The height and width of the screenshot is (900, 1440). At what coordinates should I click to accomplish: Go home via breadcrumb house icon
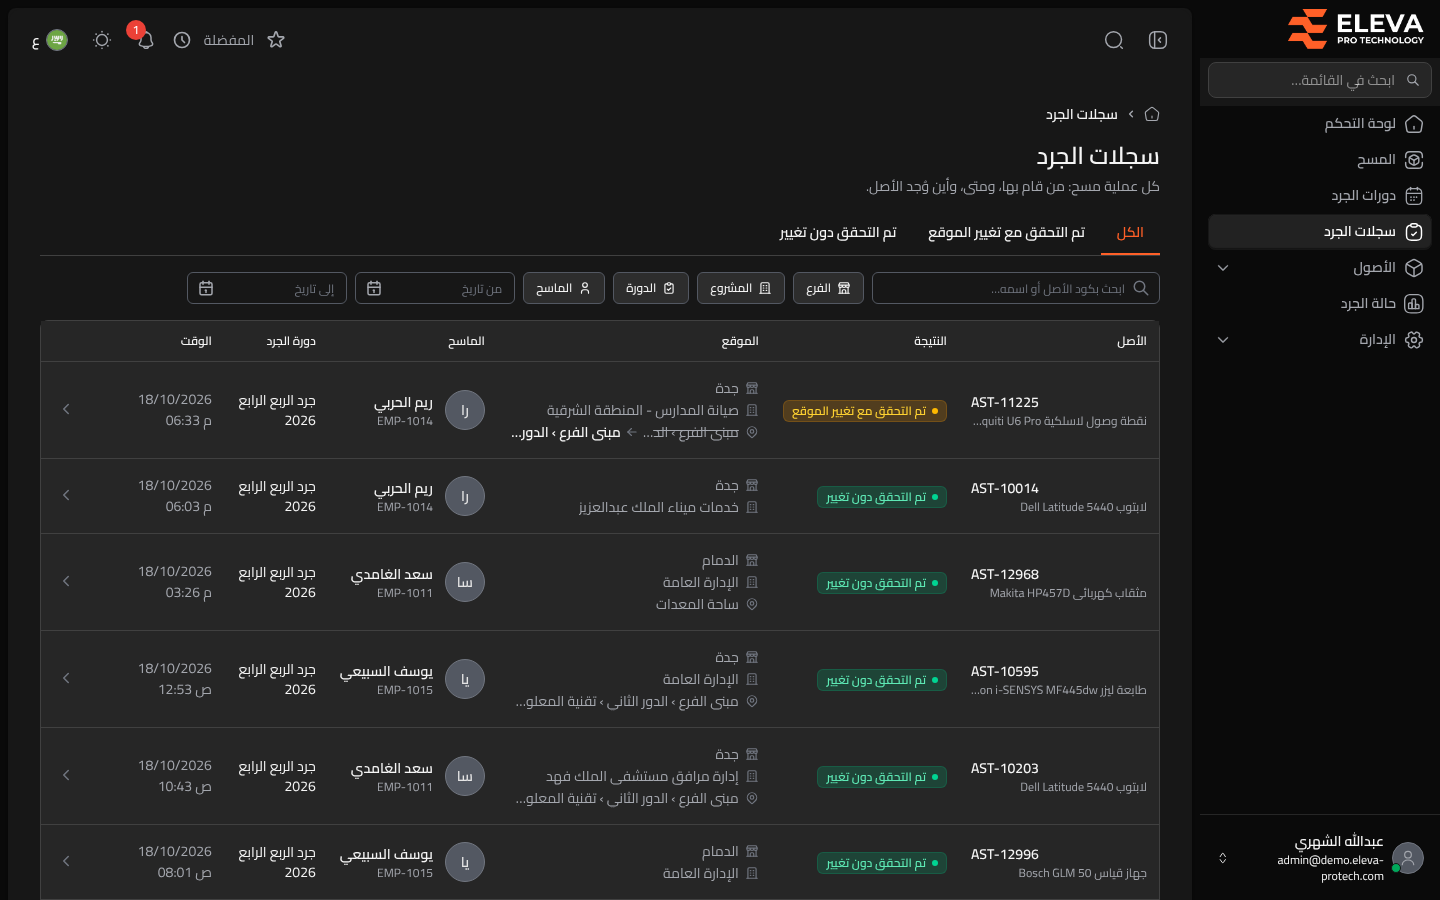1152,114
